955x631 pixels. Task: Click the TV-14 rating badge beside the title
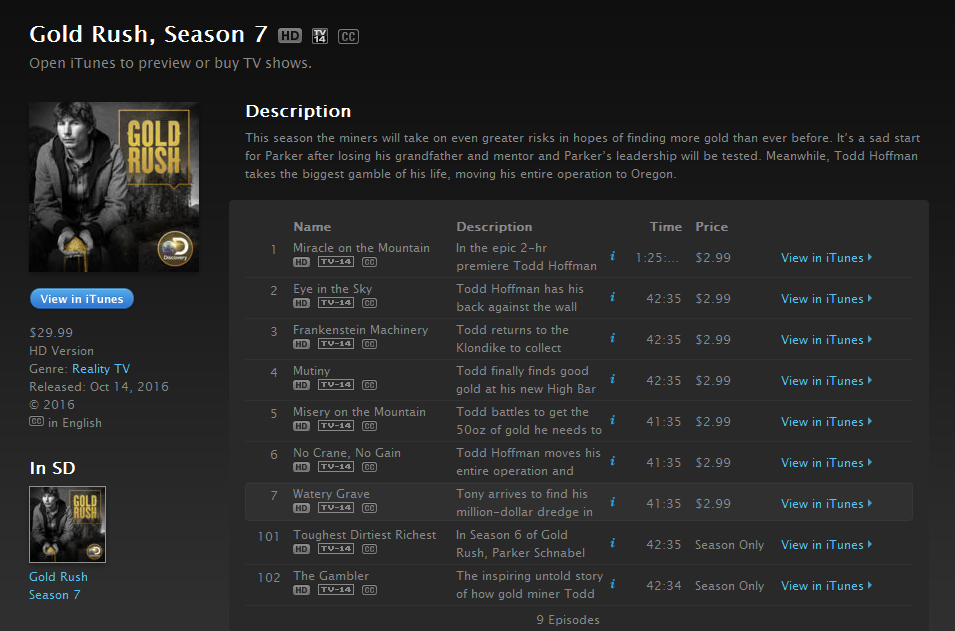point(320,36)
